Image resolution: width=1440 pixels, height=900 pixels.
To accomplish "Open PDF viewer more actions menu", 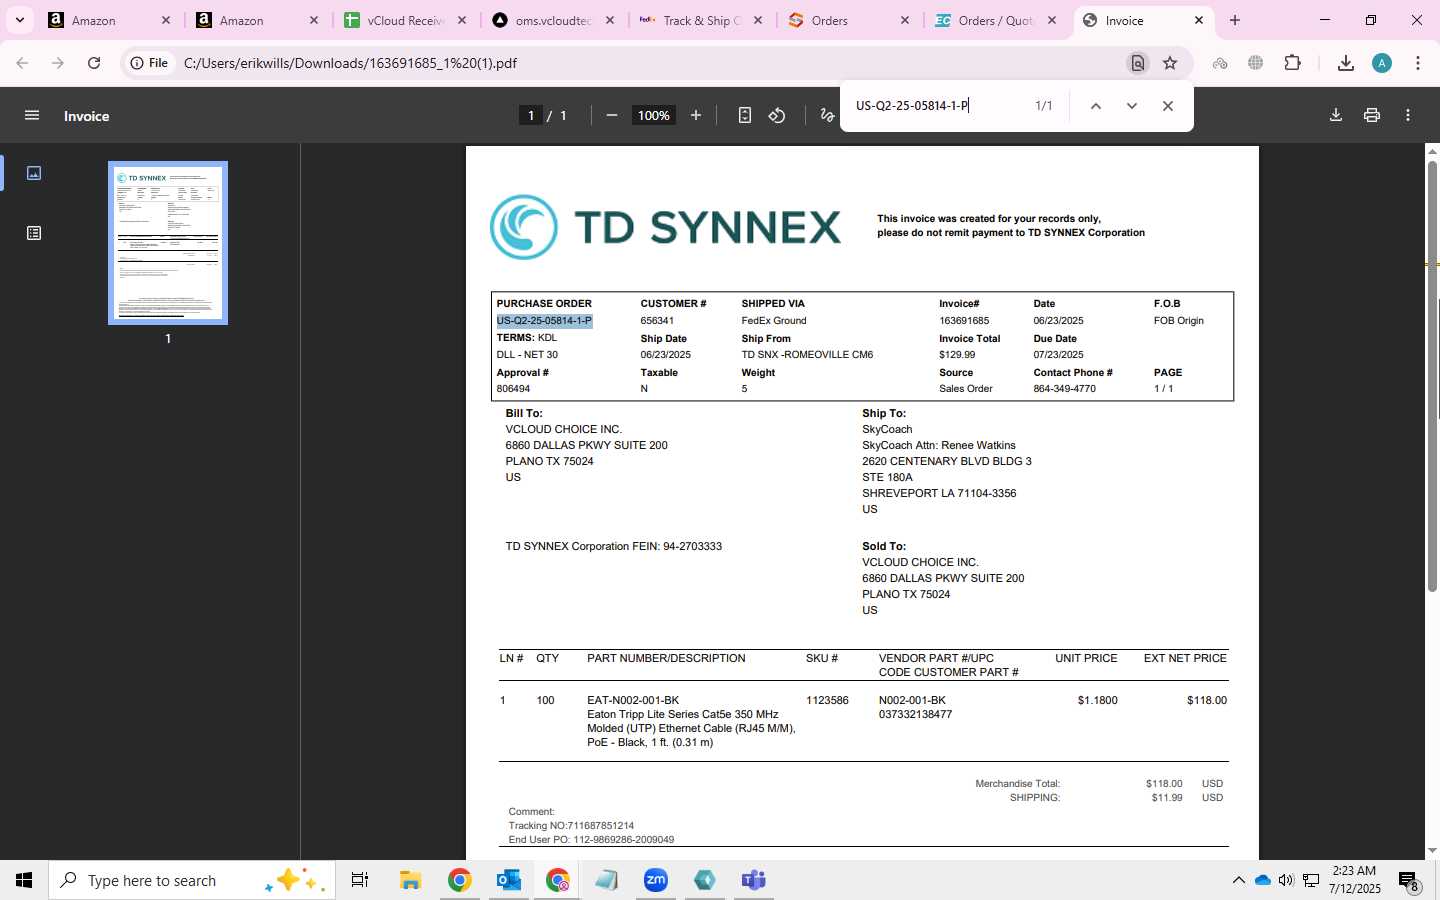I will coord(1408,116).
